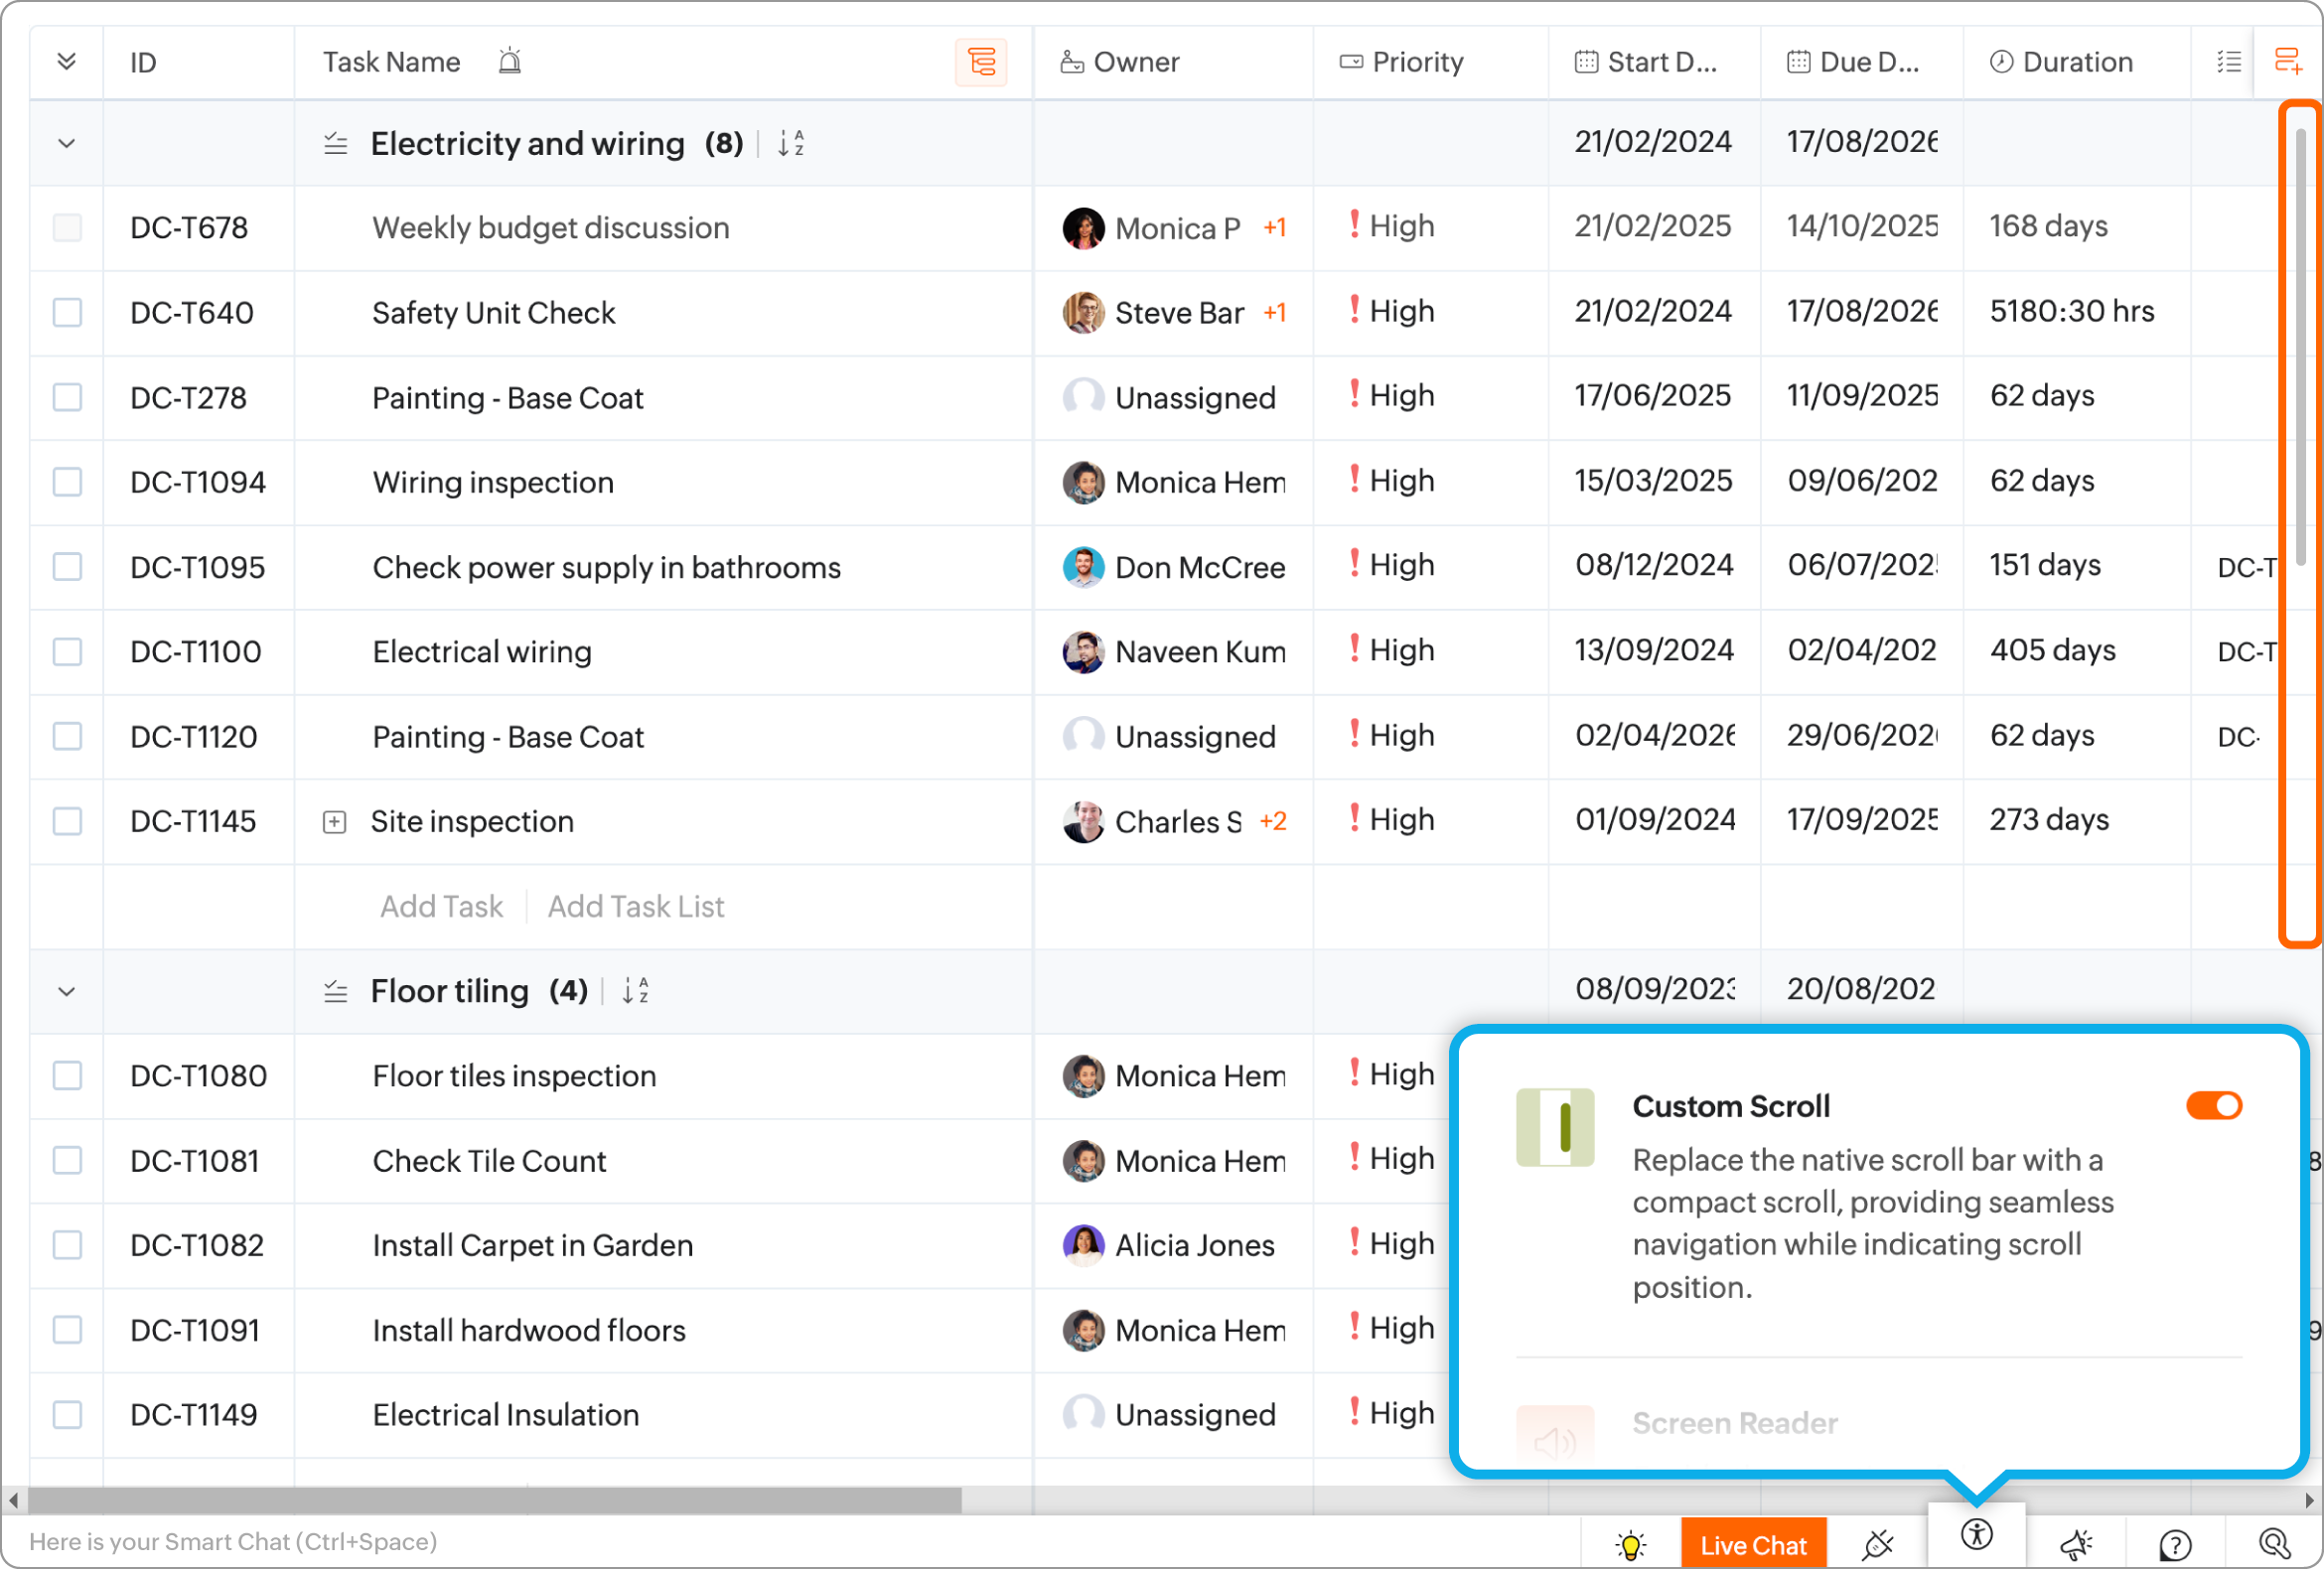This screenshot has height=1569, width=2324.
Task: Click Add Task link
Action: pos(441,907)
